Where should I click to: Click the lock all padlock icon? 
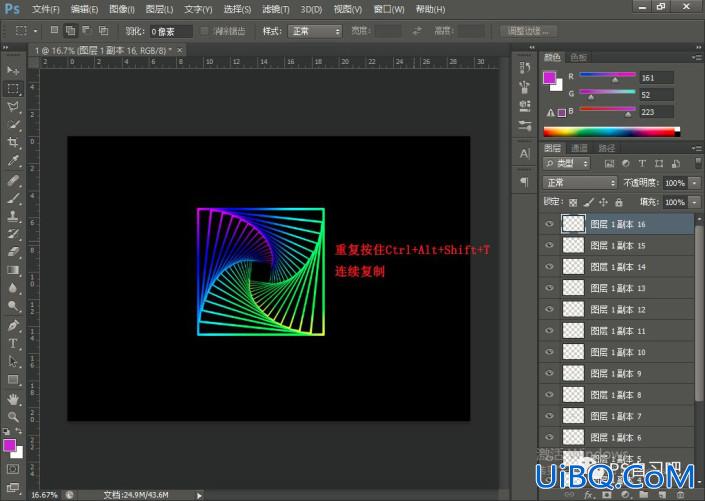(x=619, y=202)
